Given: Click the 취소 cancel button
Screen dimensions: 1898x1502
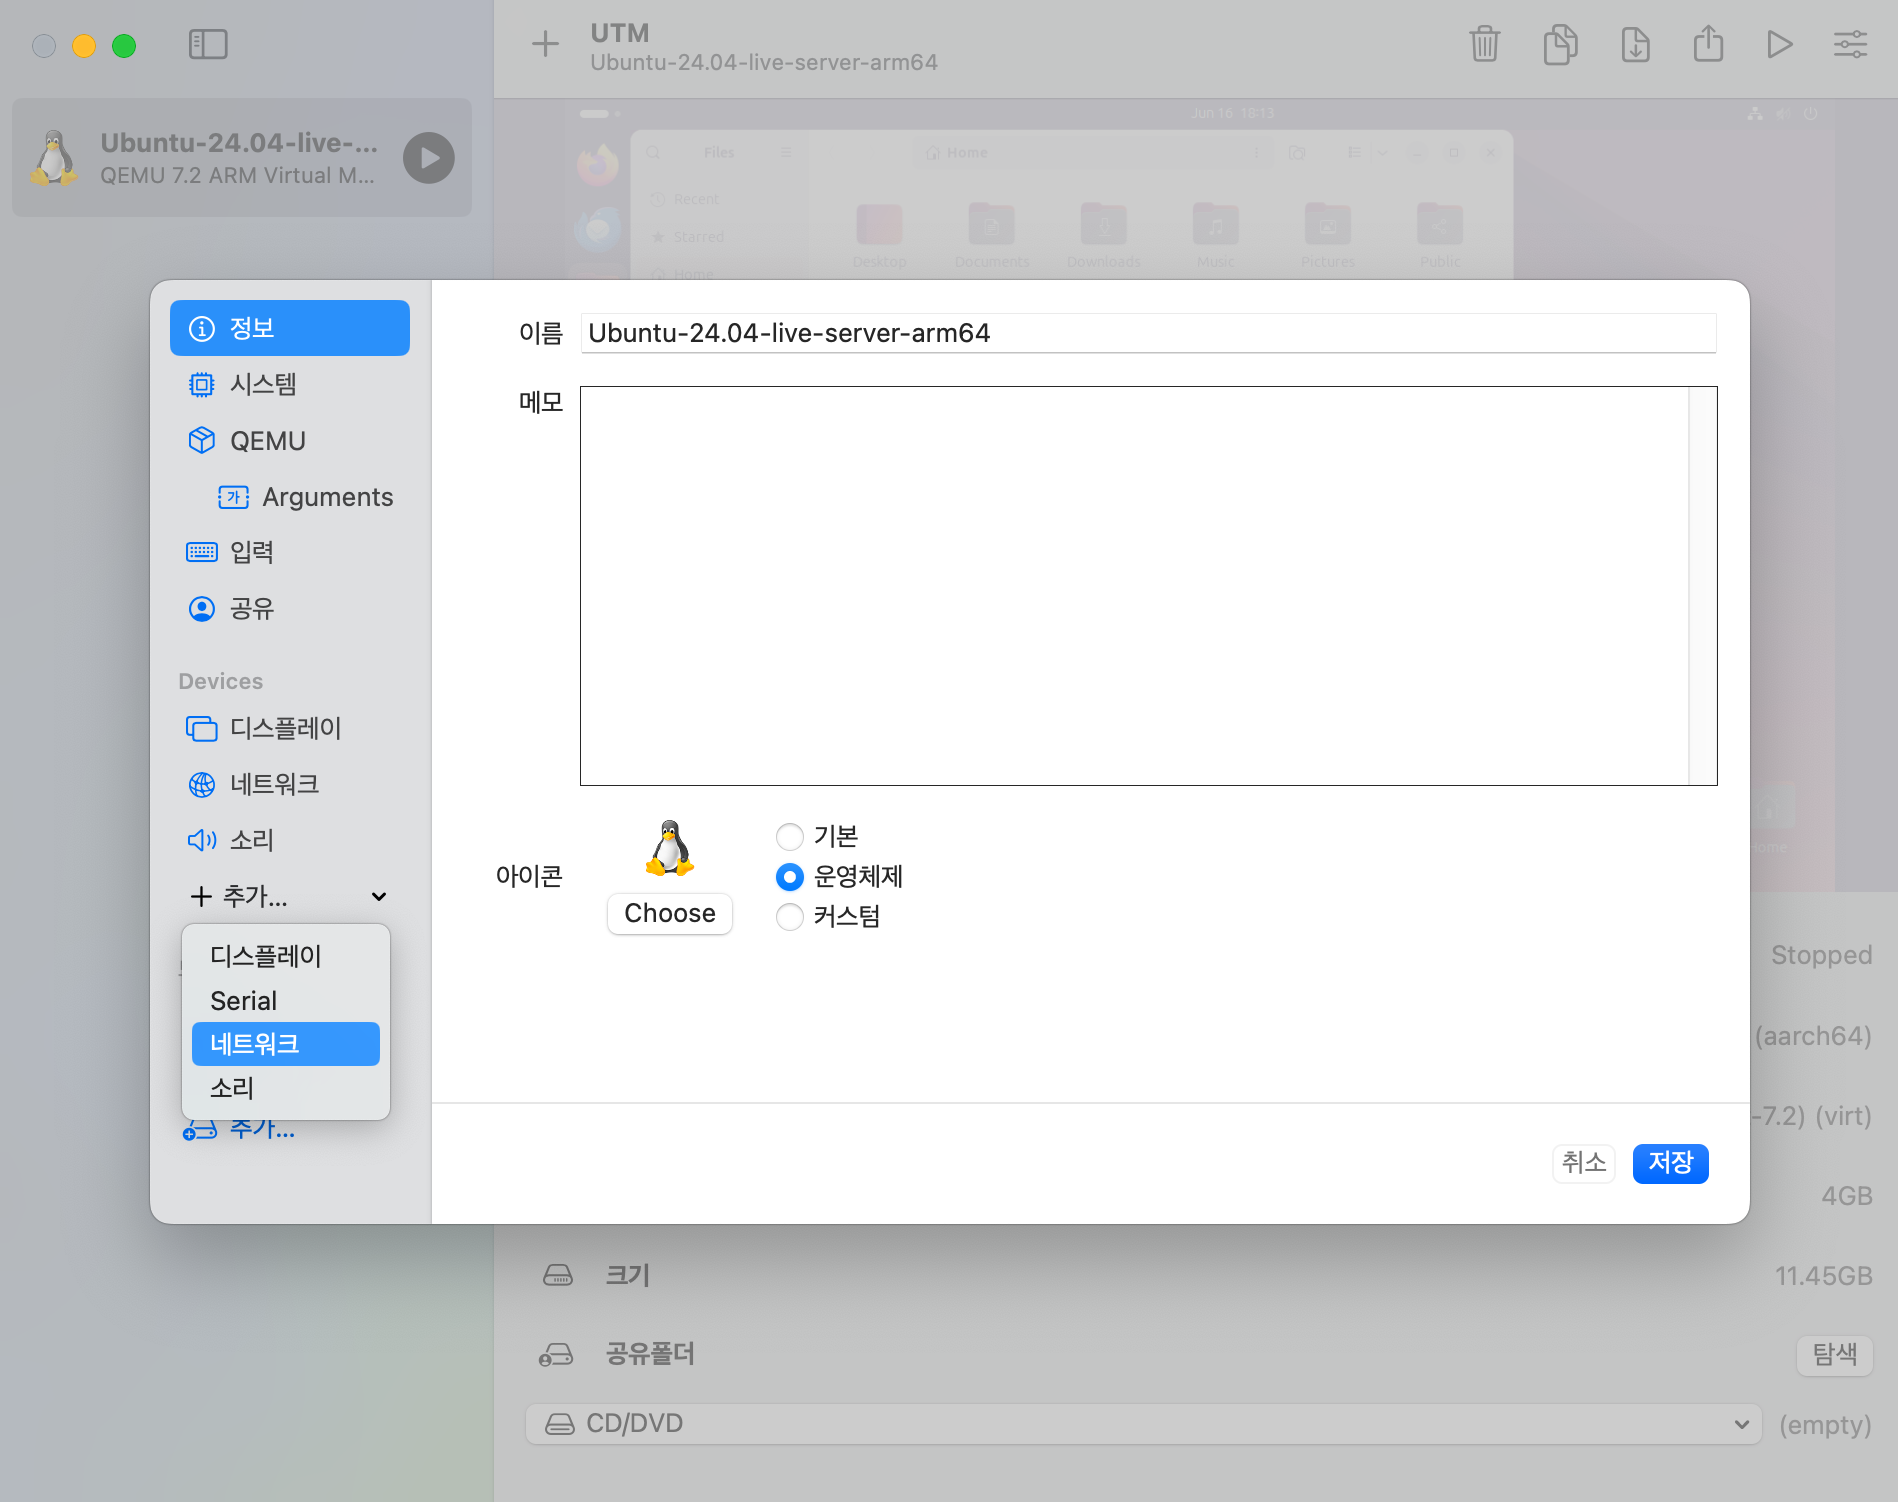Looking at the screenshot, I should (1584, 1163).
